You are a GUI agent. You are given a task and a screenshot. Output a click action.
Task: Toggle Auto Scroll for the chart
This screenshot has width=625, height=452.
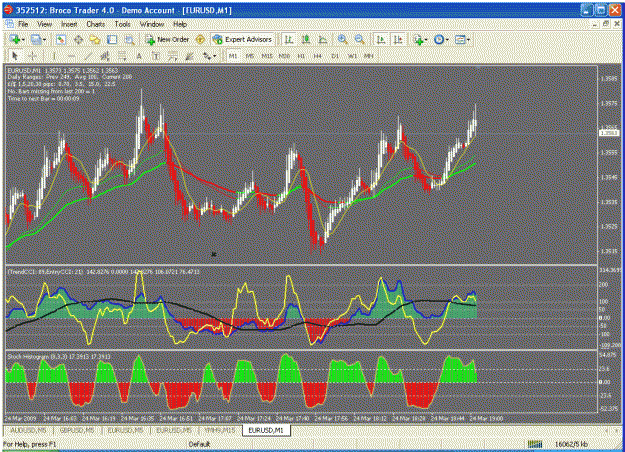click(x=381, y=39)
